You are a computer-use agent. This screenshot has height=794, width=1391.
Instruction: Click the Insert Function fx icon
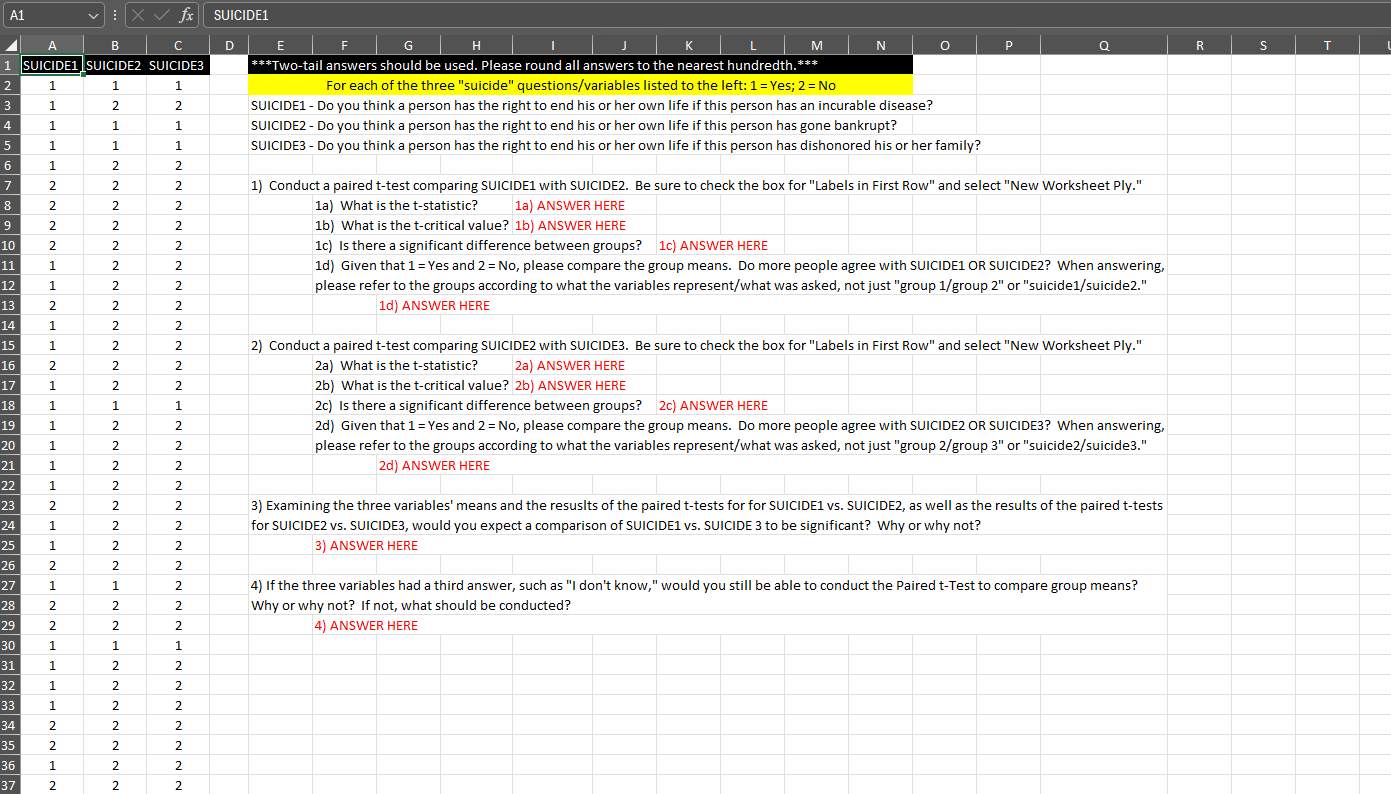(187, 15)
